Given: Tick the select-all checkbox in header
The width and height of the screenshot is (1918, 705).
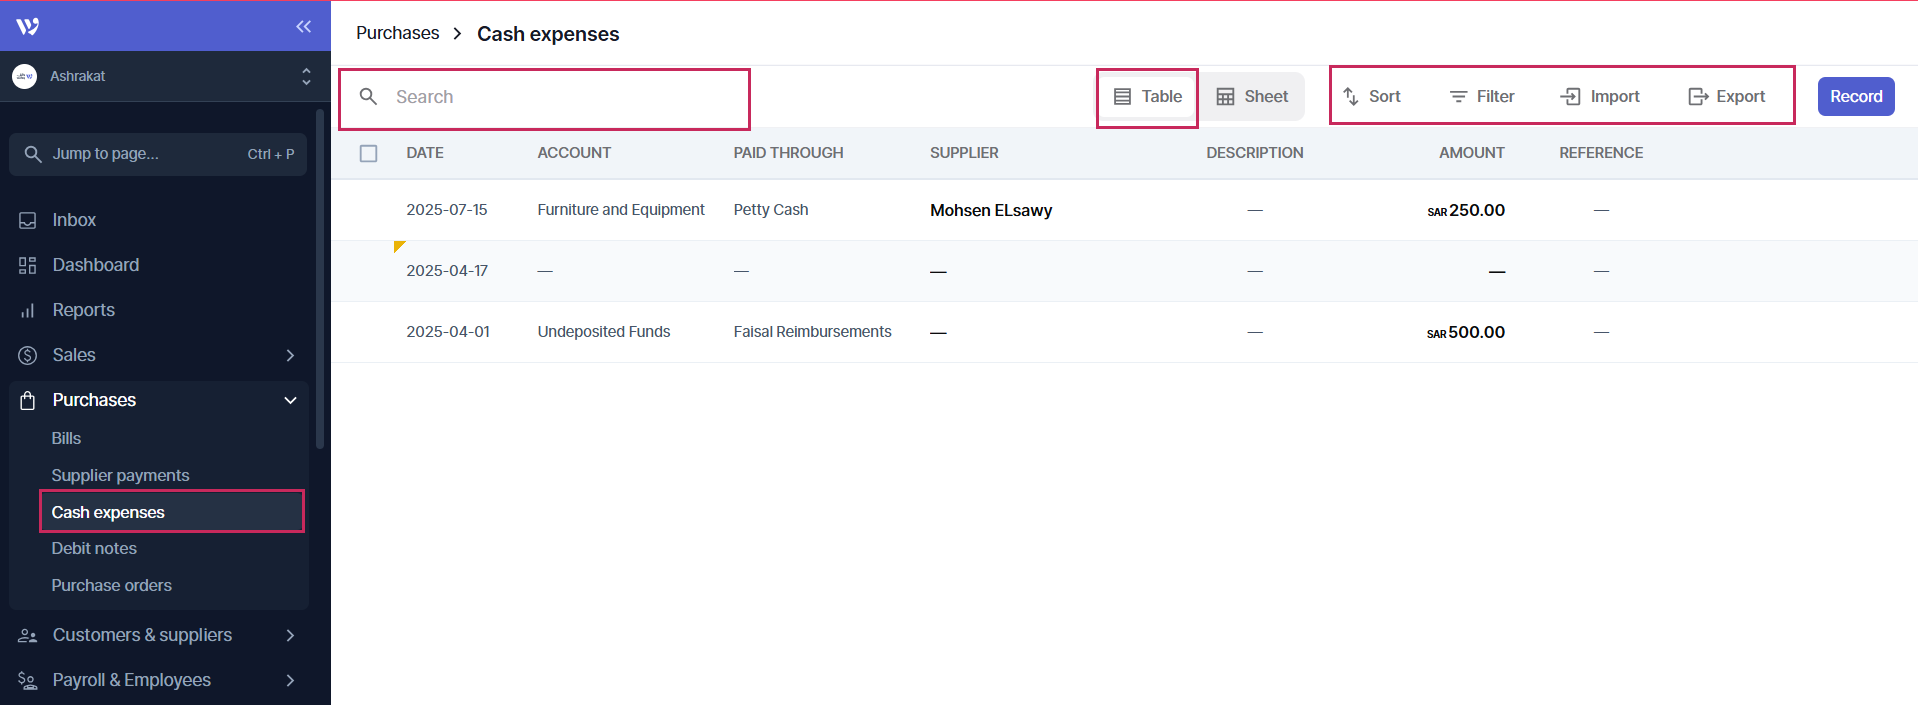Looking at the screenshot, I should (x=369, y=154).
